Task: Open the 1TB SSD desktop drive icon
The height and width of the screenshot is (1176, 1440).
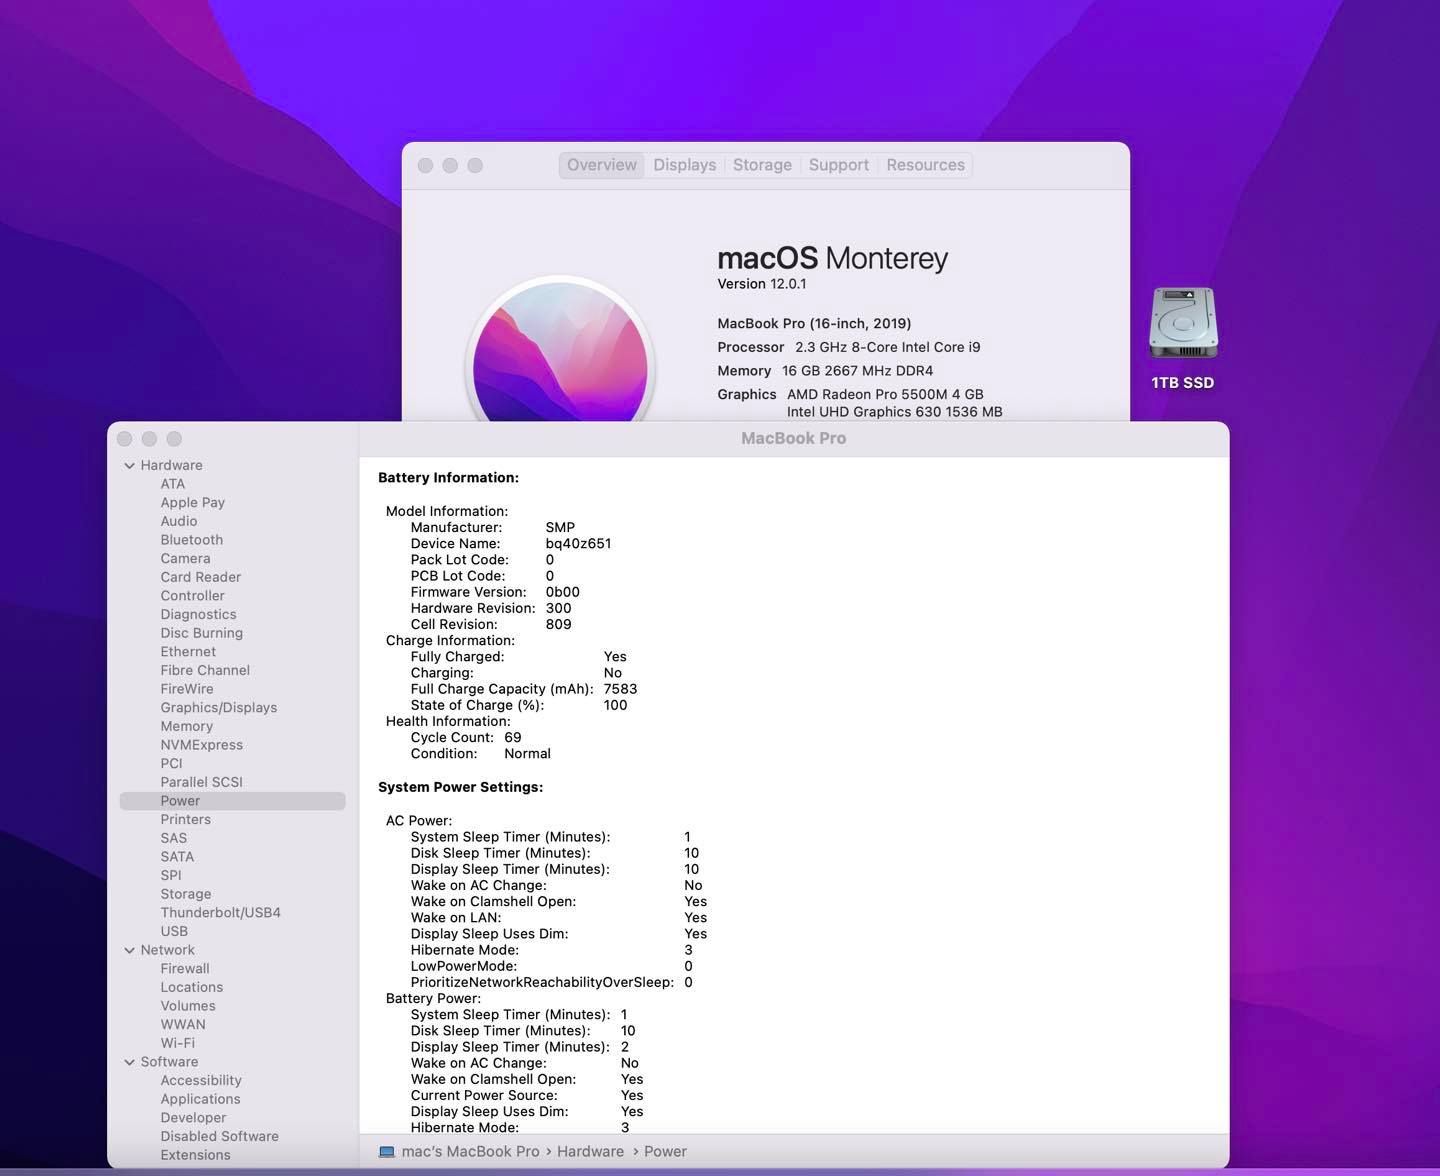Action: (1183, 323)
